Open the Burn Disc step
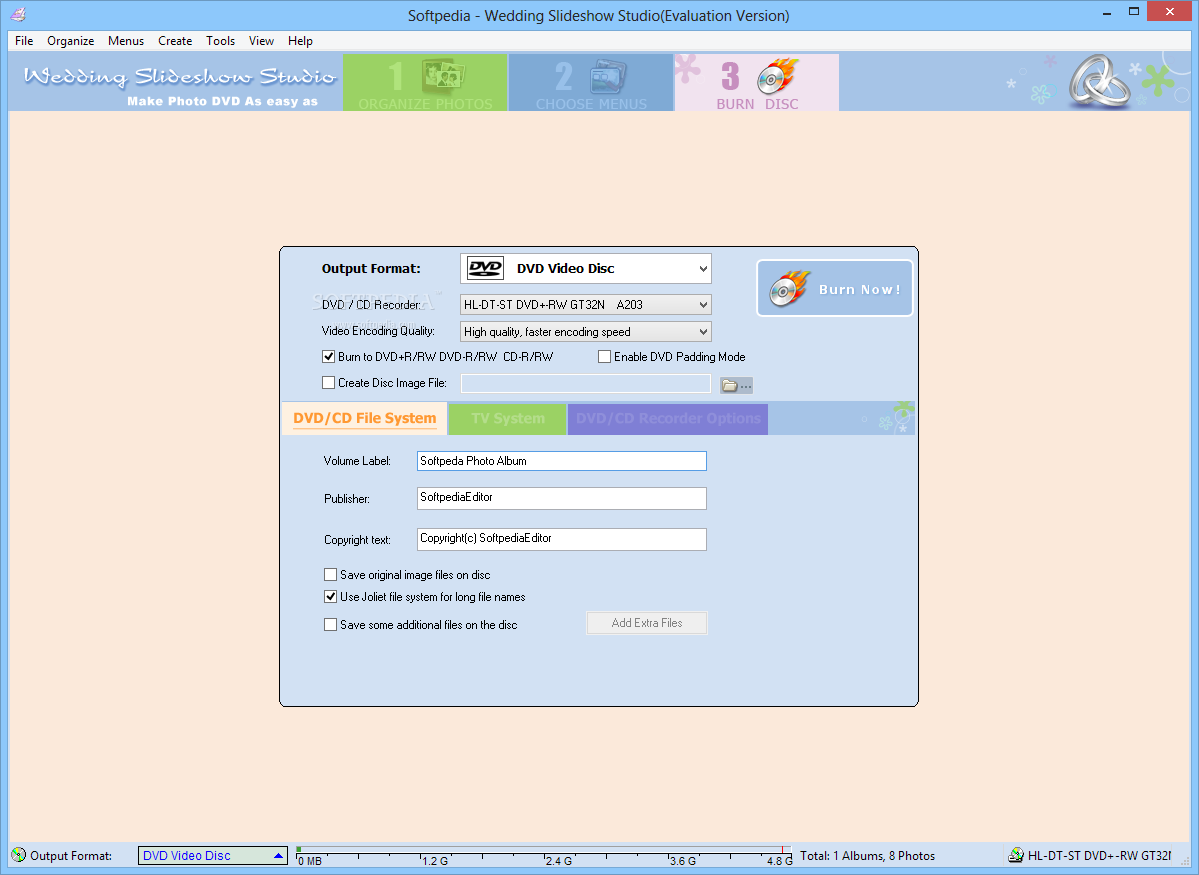This screenshot has width=1199, height=875. (756, 83)
